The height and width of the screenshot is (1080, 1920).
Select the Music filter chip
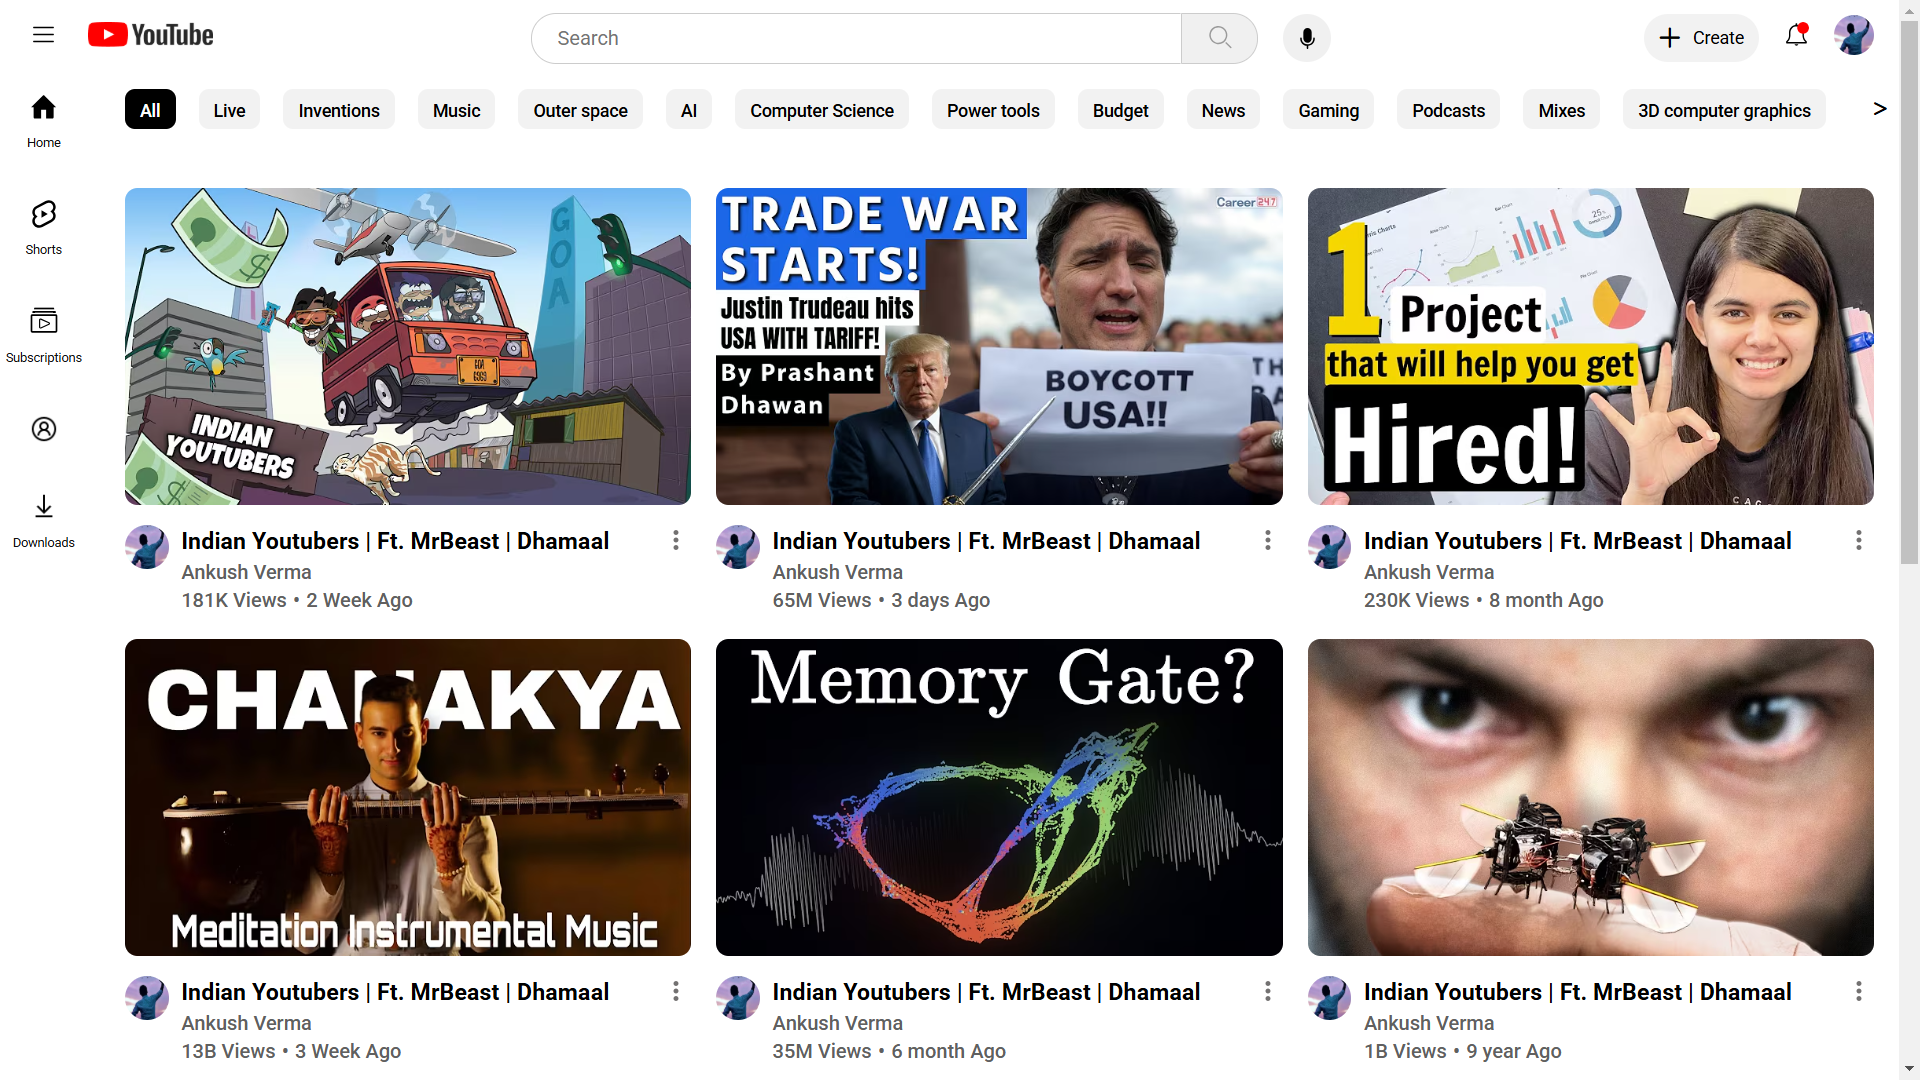pos(456,110)
